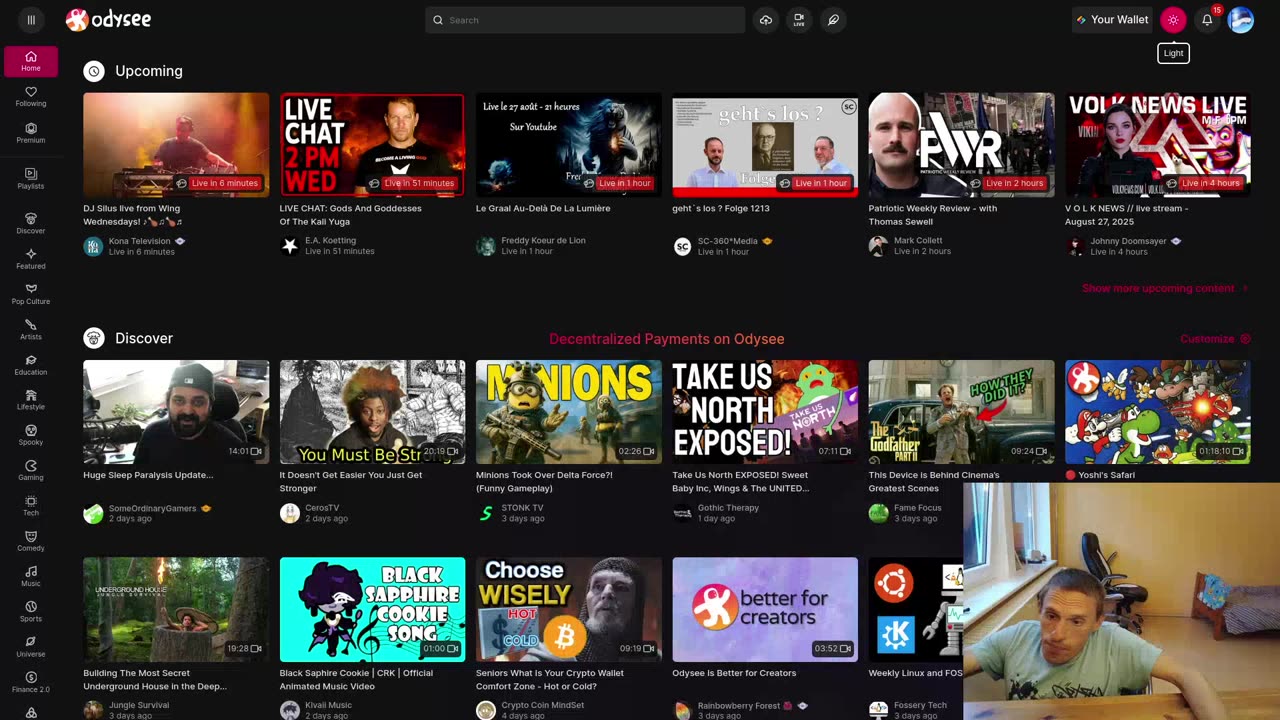Open Kona Television channel link
Image resolution: width=1280 pixels, height=720 pixels.
pos(140,241)
